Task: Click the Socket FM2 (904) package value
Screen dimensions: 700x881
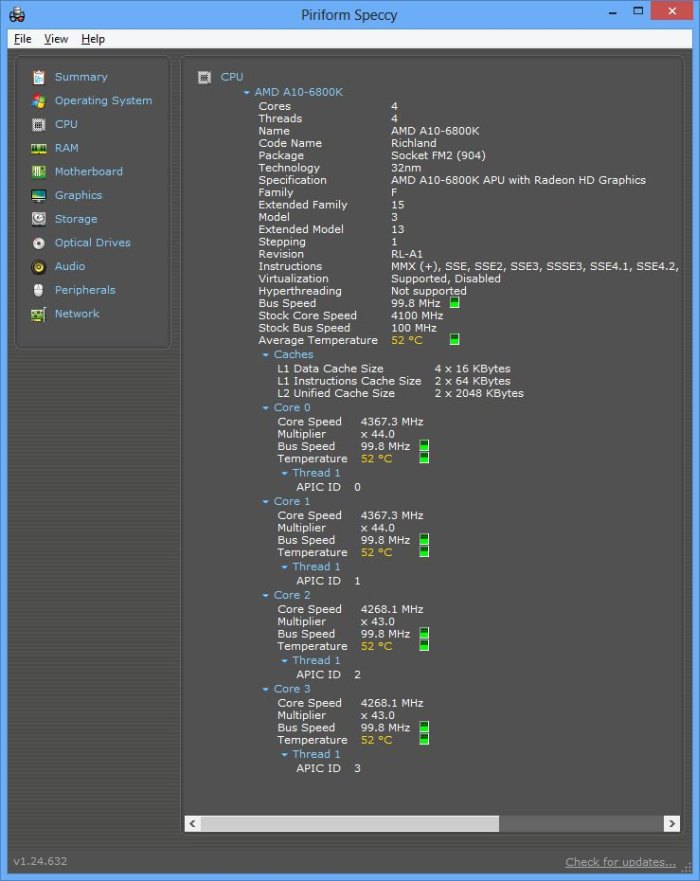Action: (x=438, y=156)
